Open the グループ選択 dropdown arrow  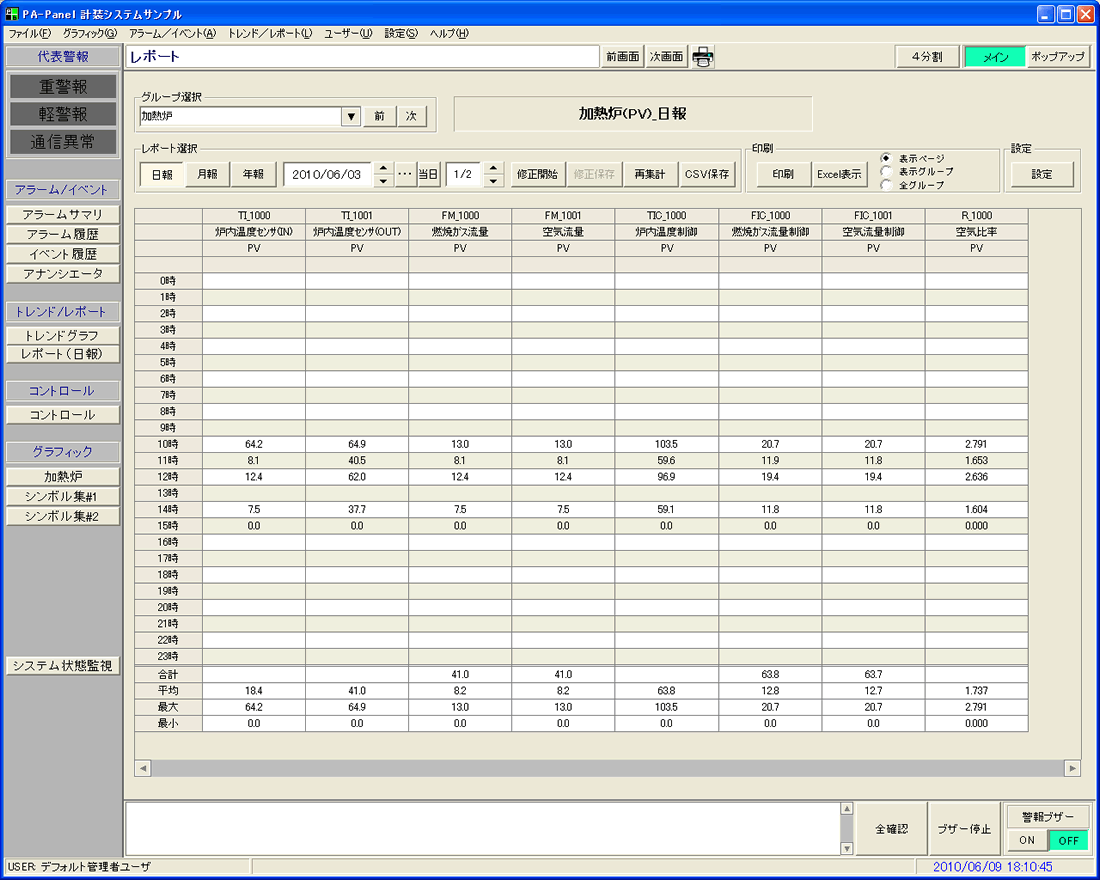click(351, 116)
